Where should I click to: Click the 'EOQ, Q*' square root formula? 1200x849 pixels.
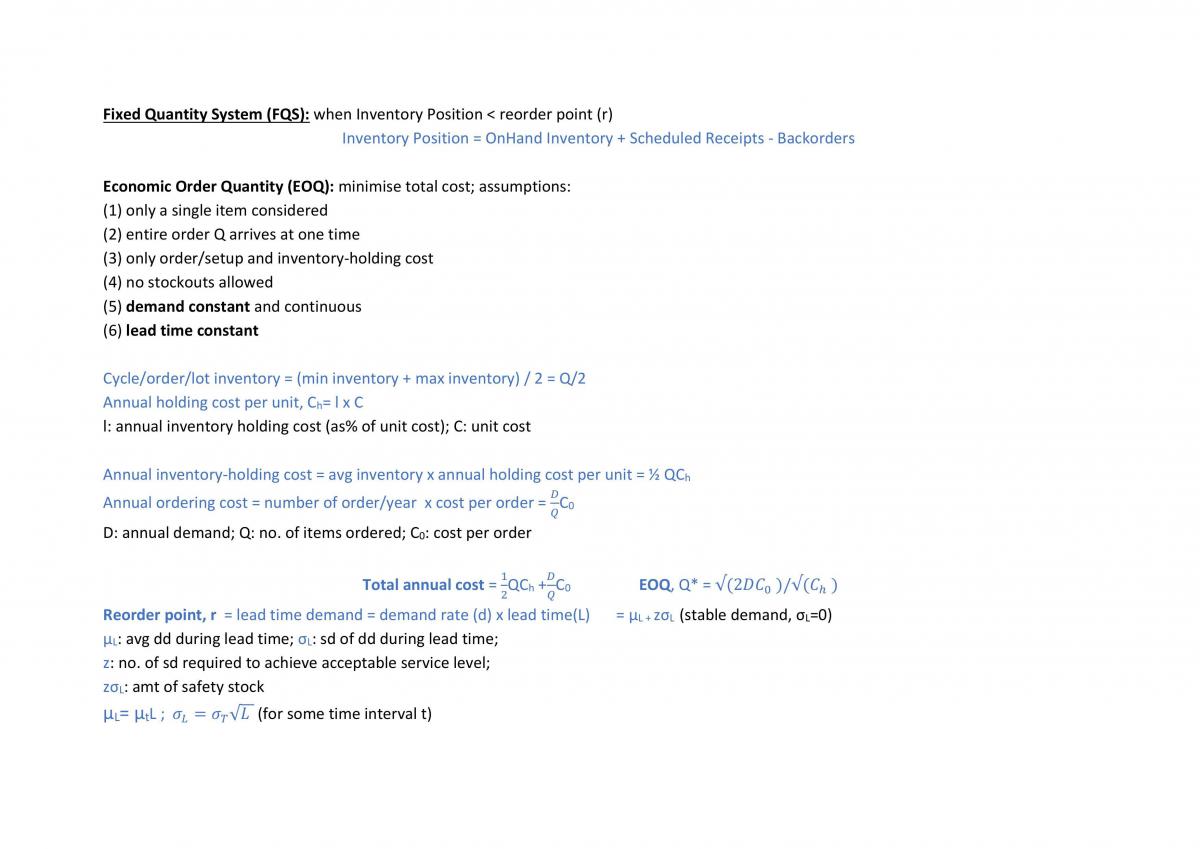pyautogui.click(x=738, y=585)
